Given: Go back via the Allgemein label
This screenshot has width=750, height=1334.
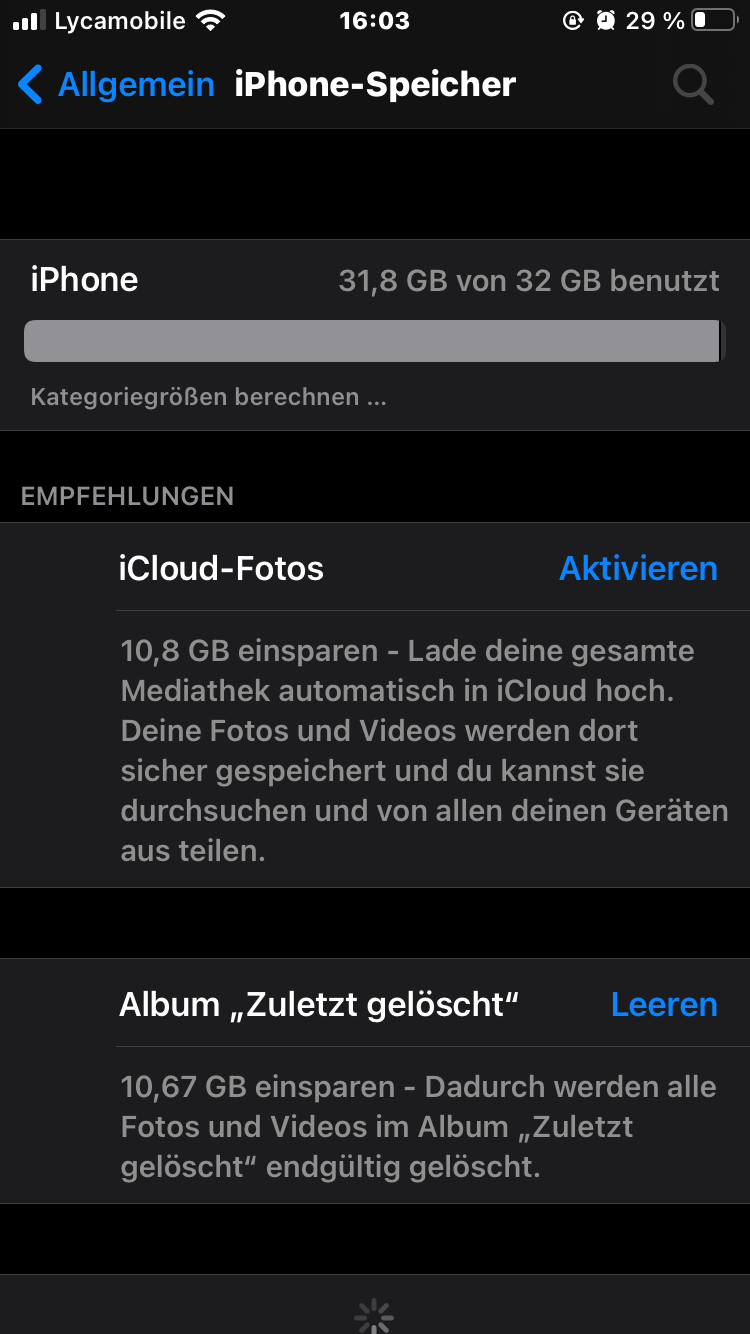Looking at the screenshot, I should click(x=136, y=85).
